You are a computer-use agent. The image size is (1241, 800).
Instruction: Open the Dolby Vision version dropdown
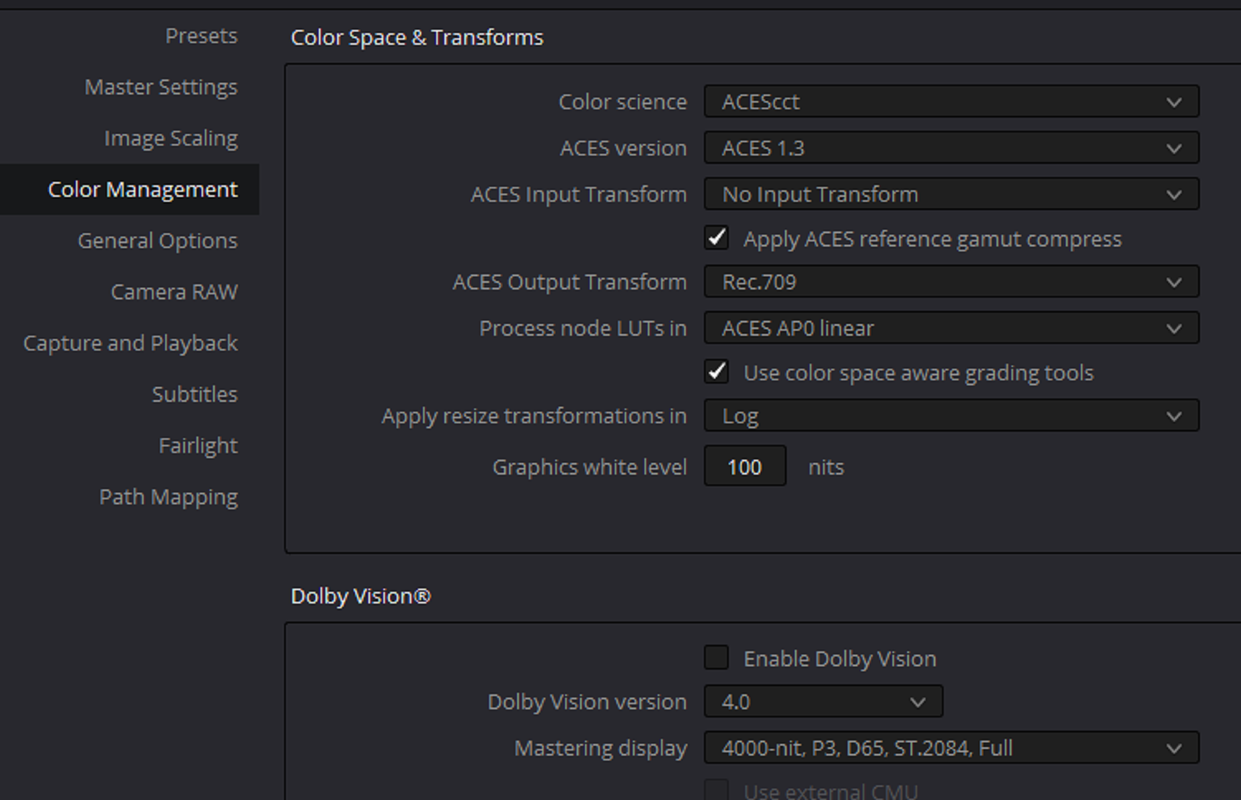823,702
